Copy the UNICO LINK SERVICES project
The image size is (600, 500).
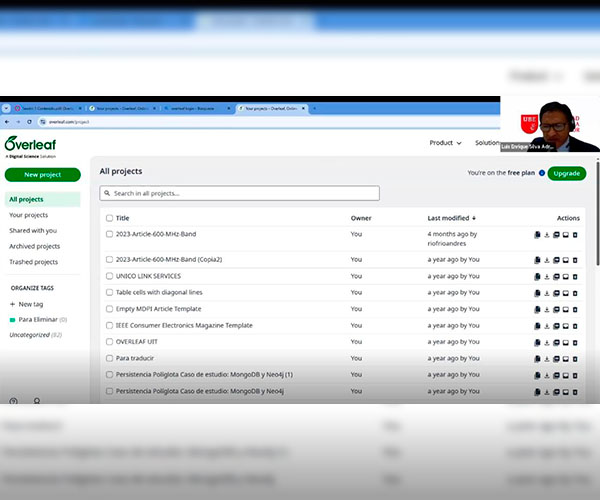[537, 277]
